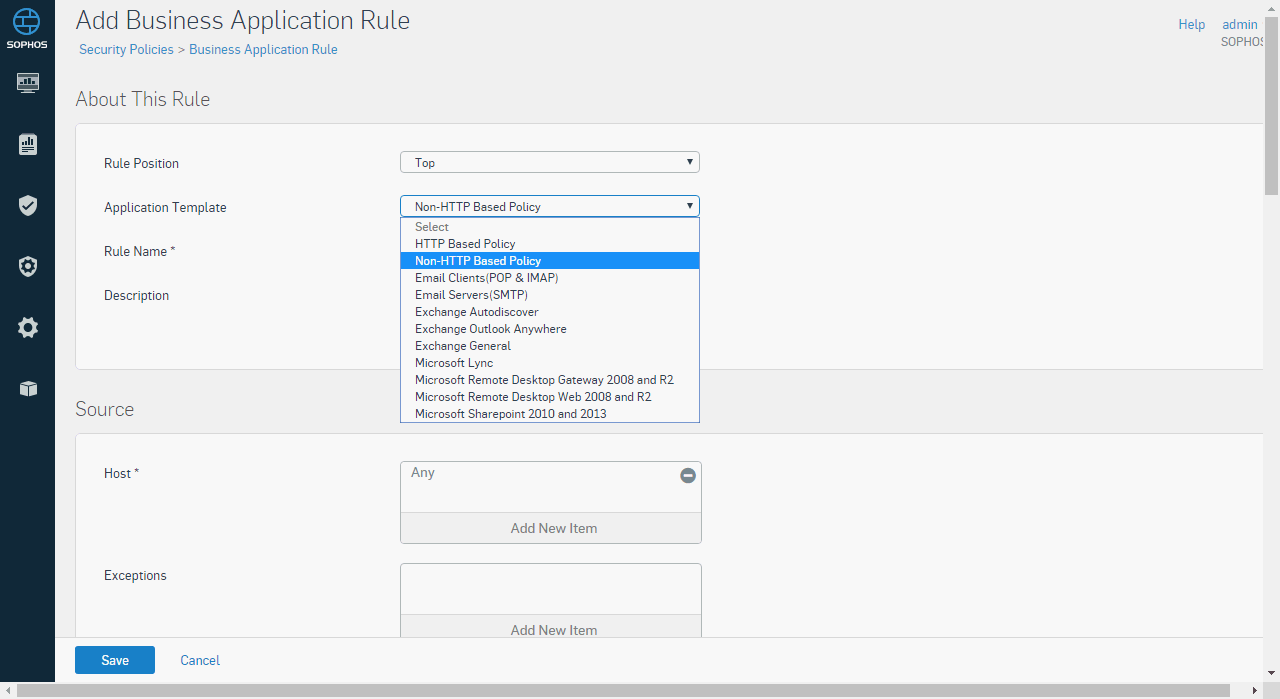Click the Source section heading

[105, 409]
